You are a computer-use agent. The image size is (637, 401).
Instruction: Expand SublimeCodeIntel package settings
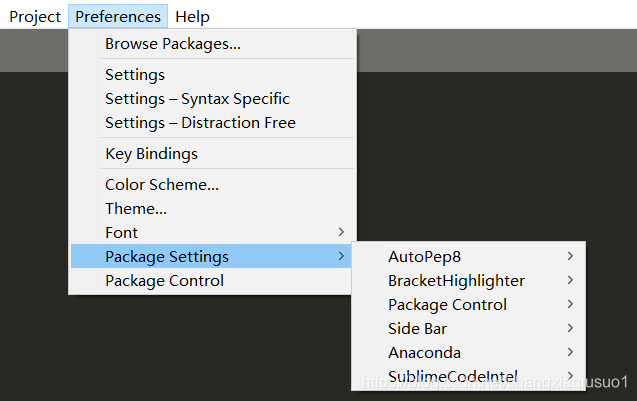coord(468,376)
